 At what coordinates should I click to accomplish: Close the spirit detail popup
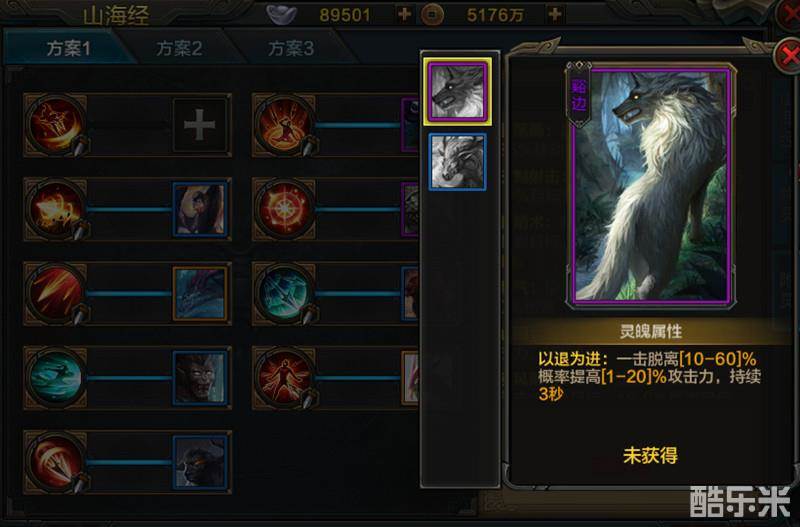pyautogui.click(x=787, y=54)
